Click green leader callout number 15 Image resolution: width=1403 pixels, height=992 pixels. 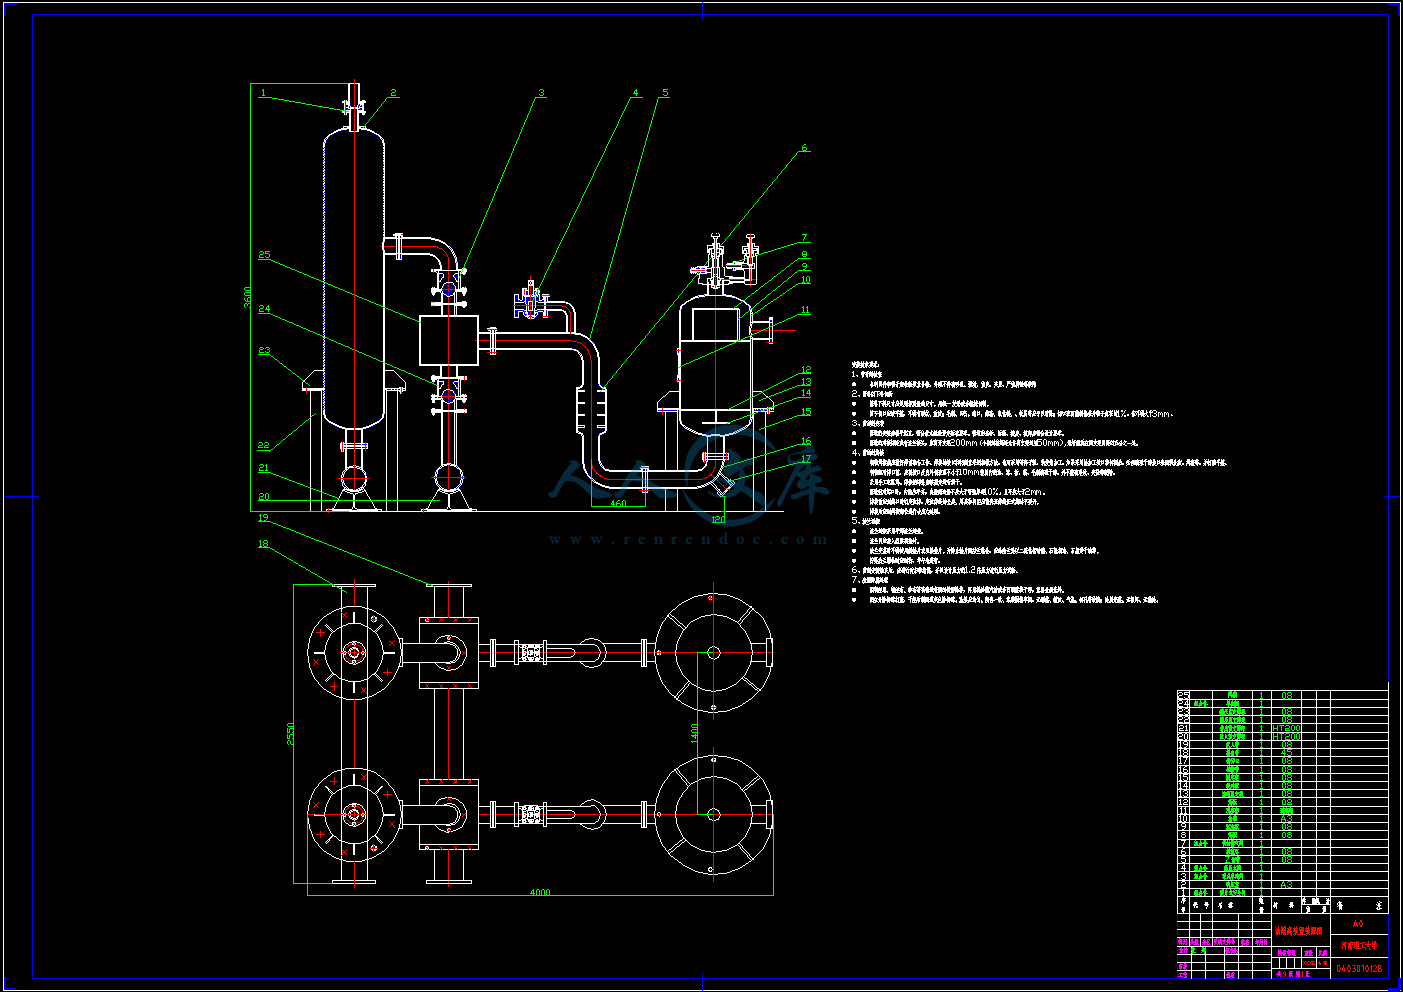click(x=806, y=412)
